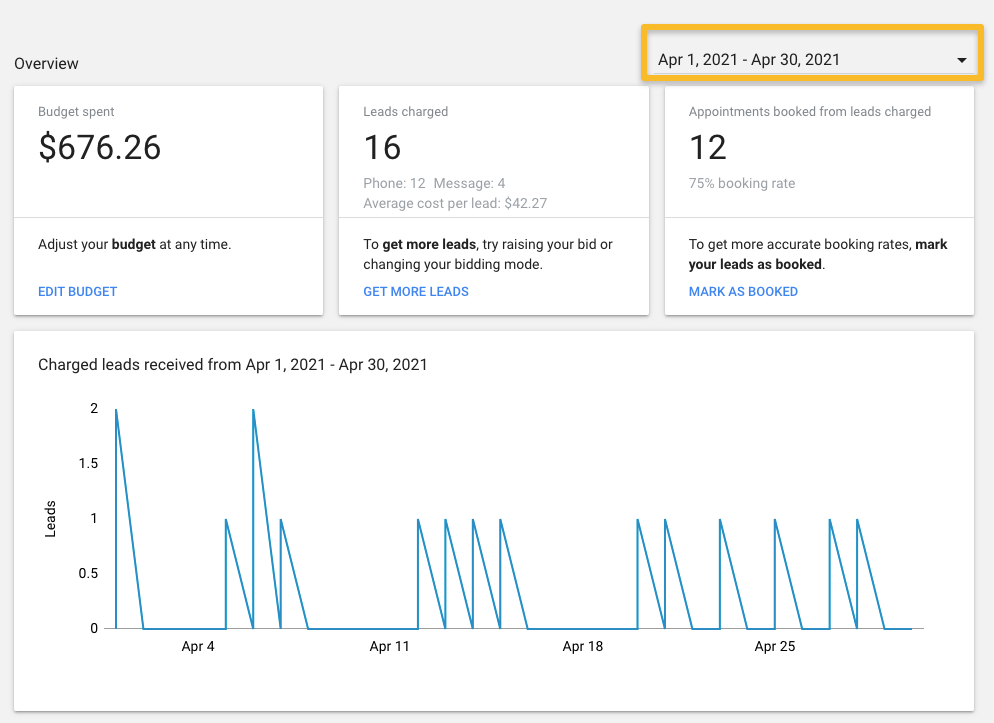Click the 75% booking rate text
This screenshot has width=994, height=723.
(x=741, y=184)
